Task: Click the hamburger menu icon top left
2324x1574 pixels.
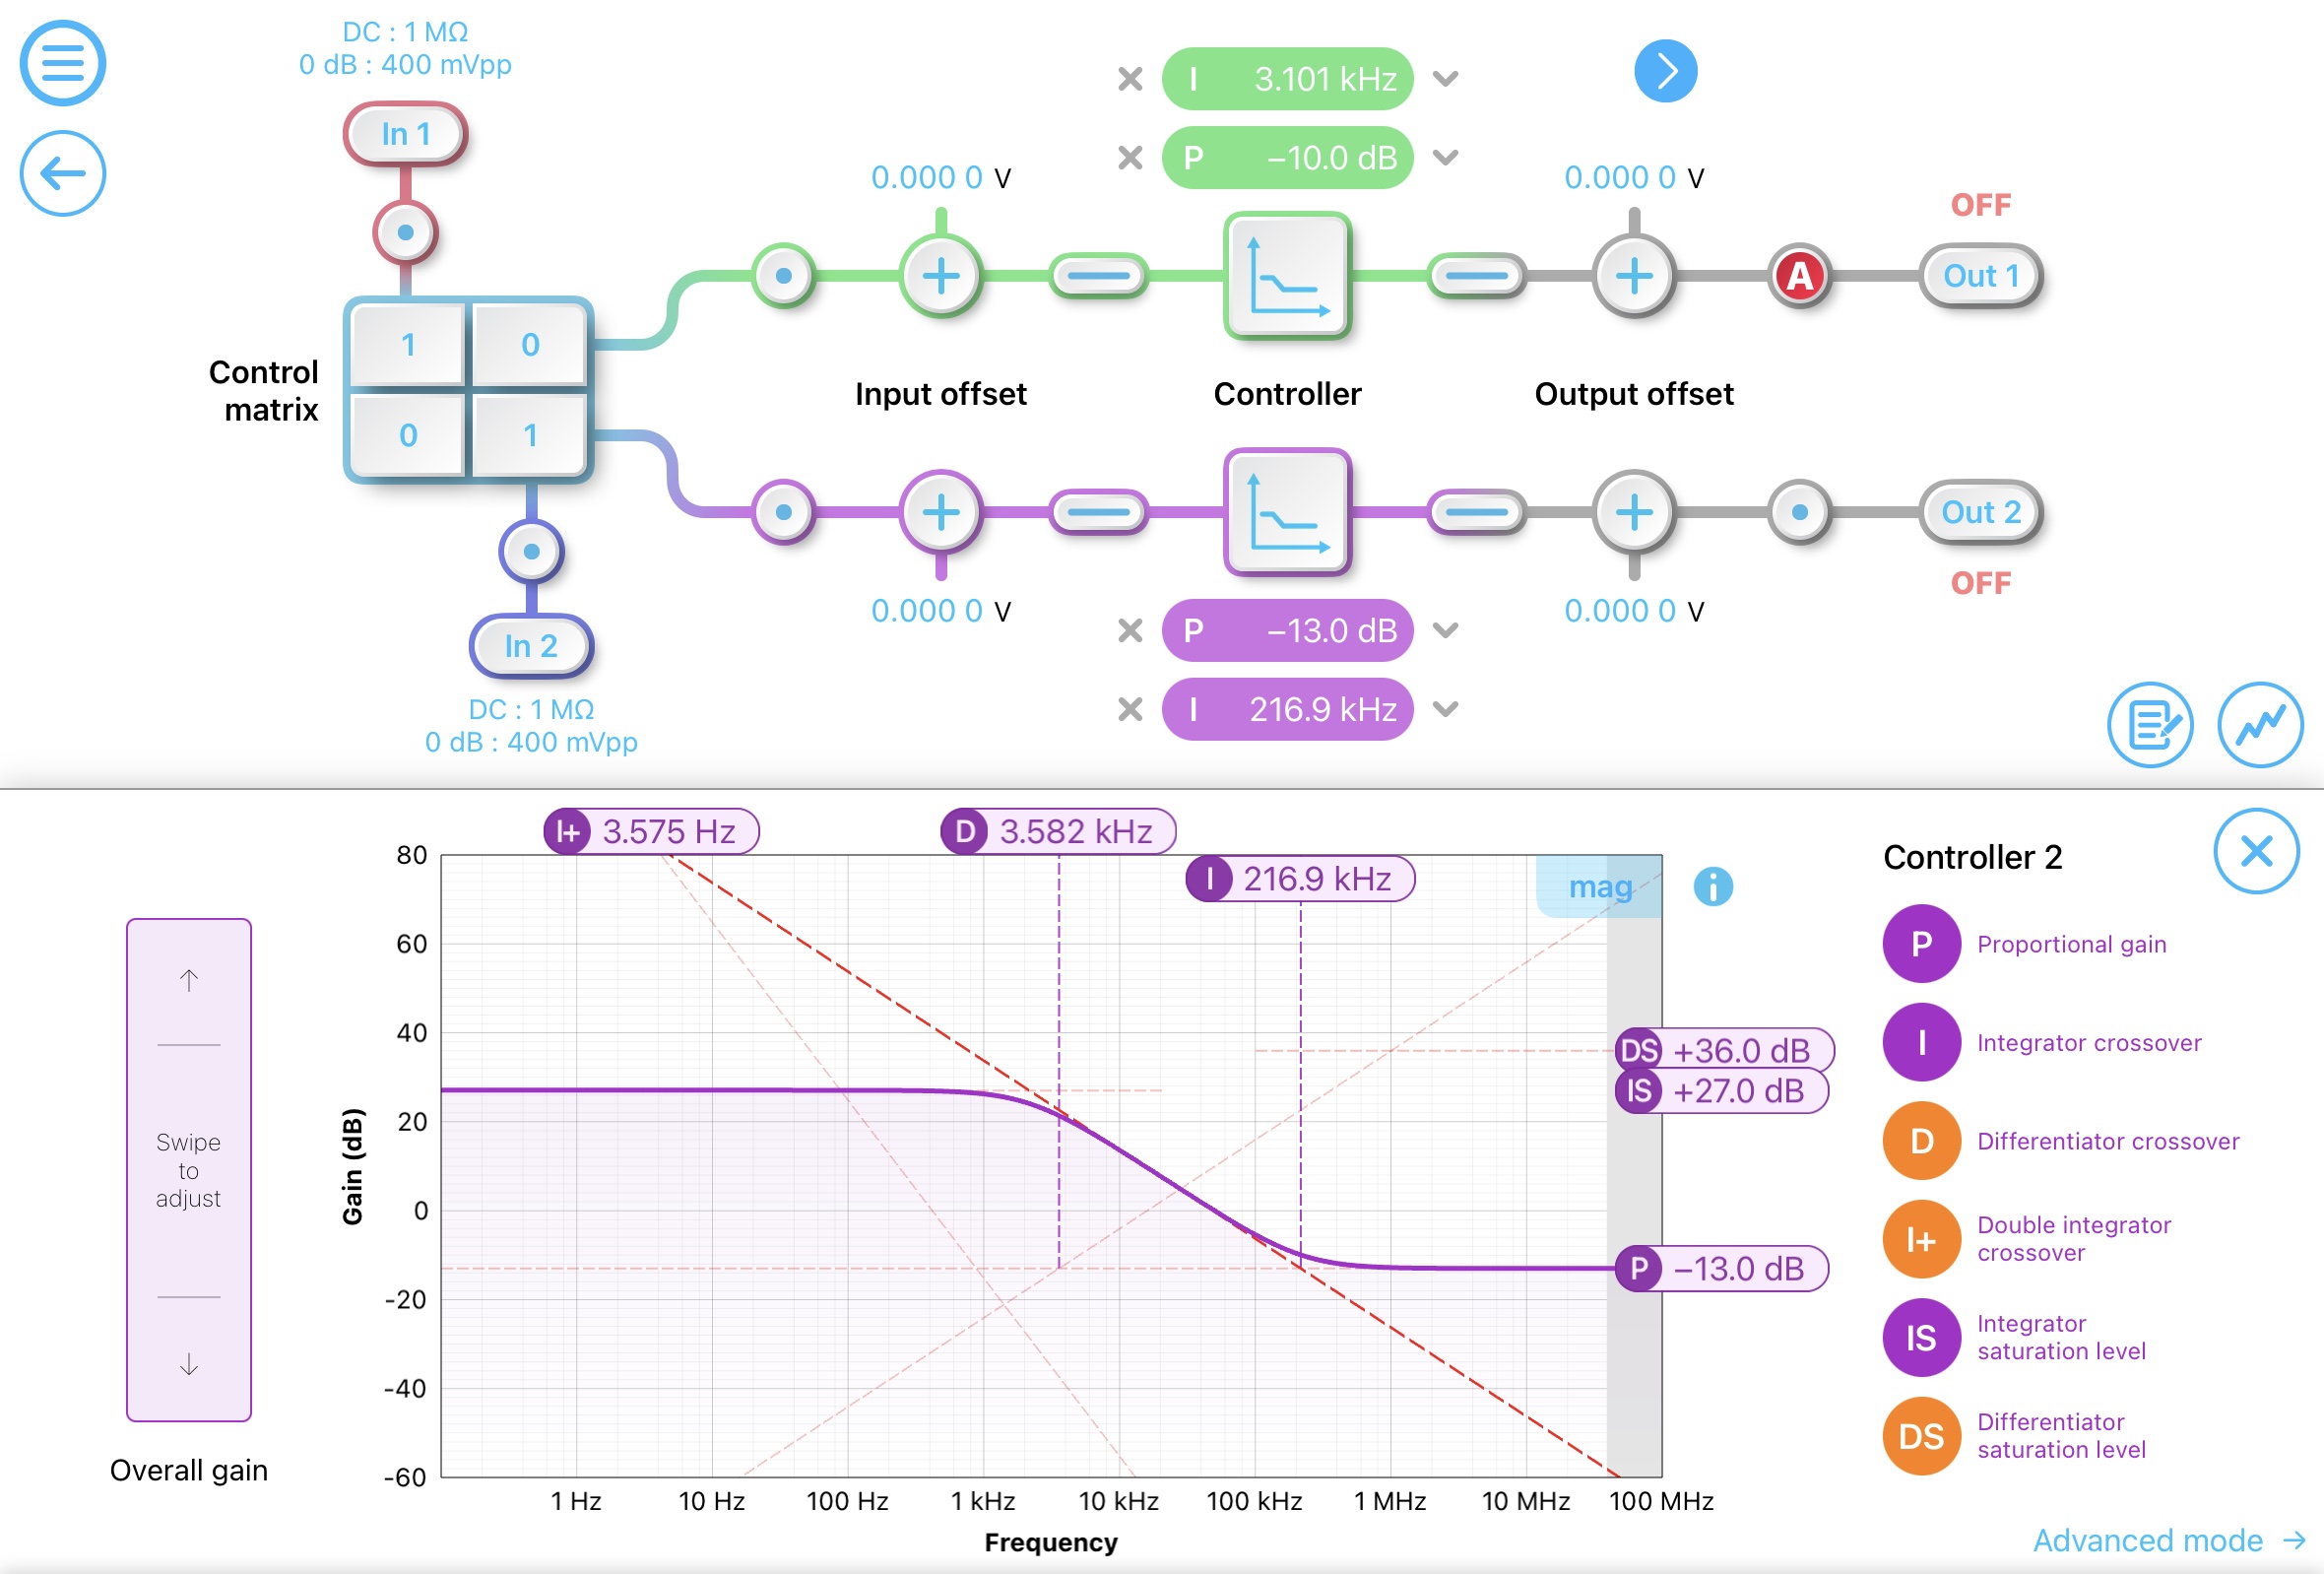Action: (63, 61)
